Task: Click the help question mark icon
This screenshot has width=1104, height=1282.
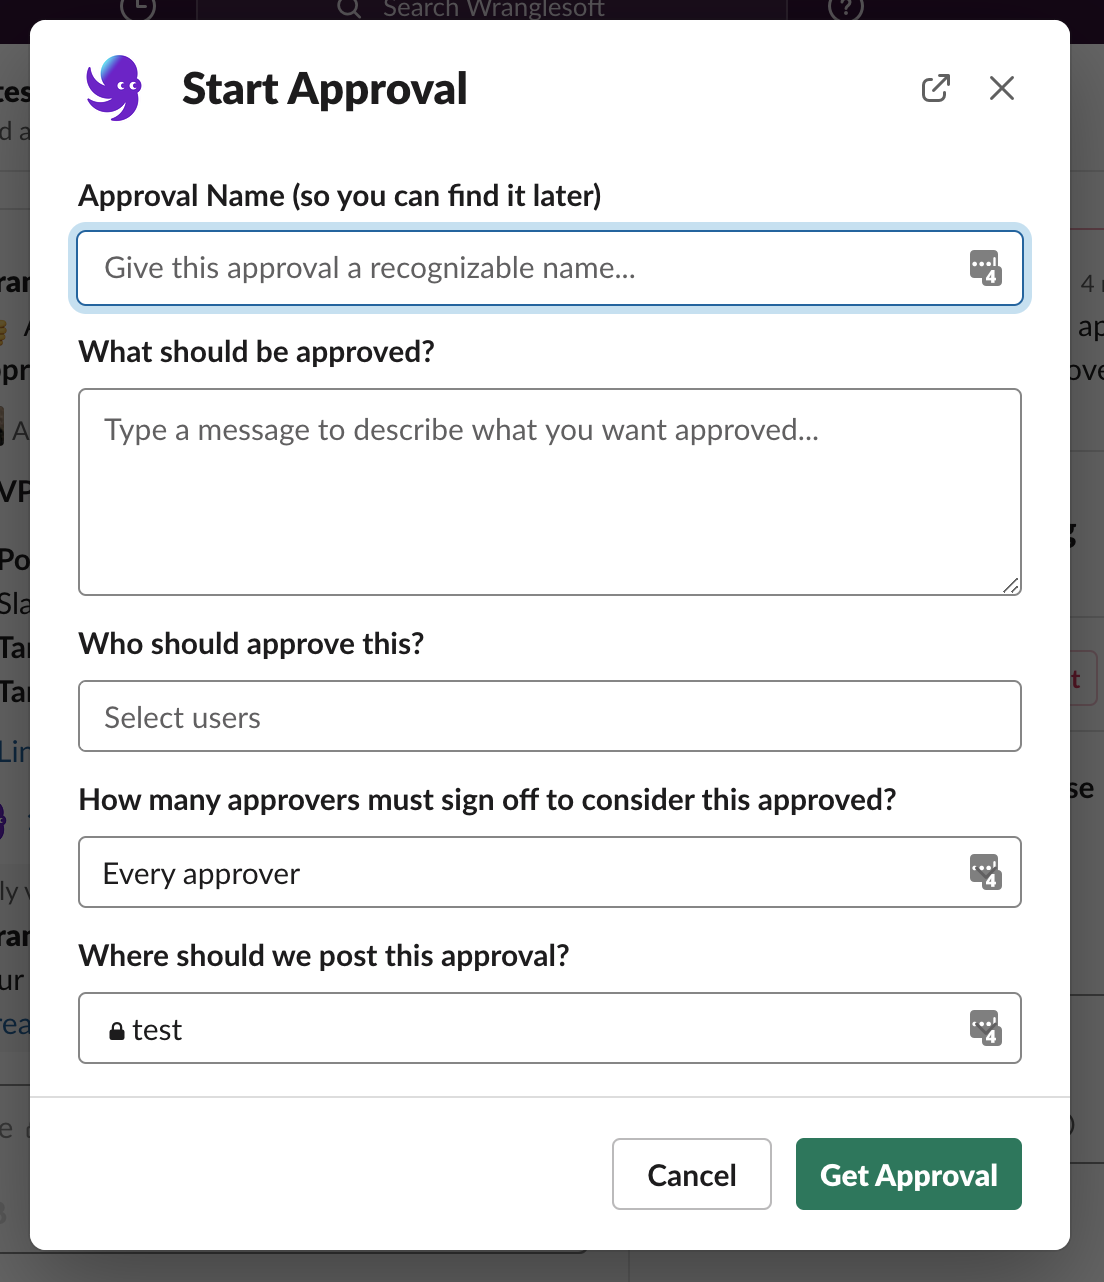Action: tap(845, 8)
